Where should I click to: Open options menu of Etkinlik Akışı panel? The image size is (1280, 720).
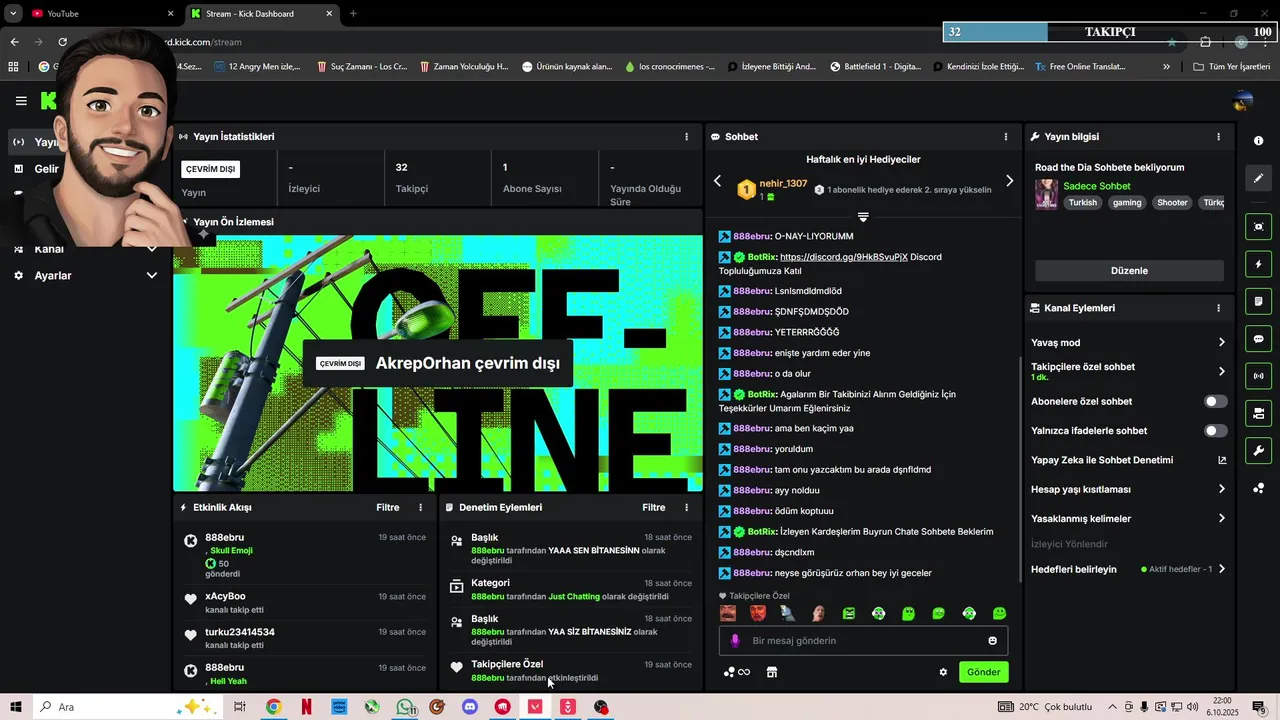pyautogui.click(x=420, y=508)
